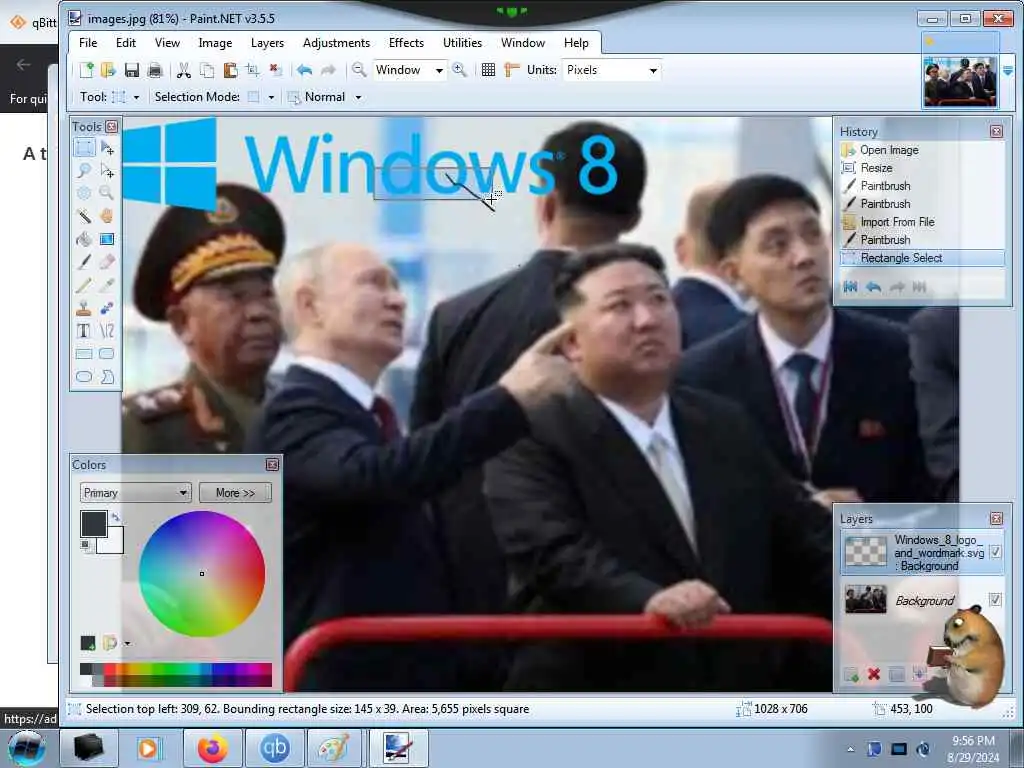Click the Open file toolbar icon
The height and width of the screenshot is (768, 1024).
coord(108,70)
